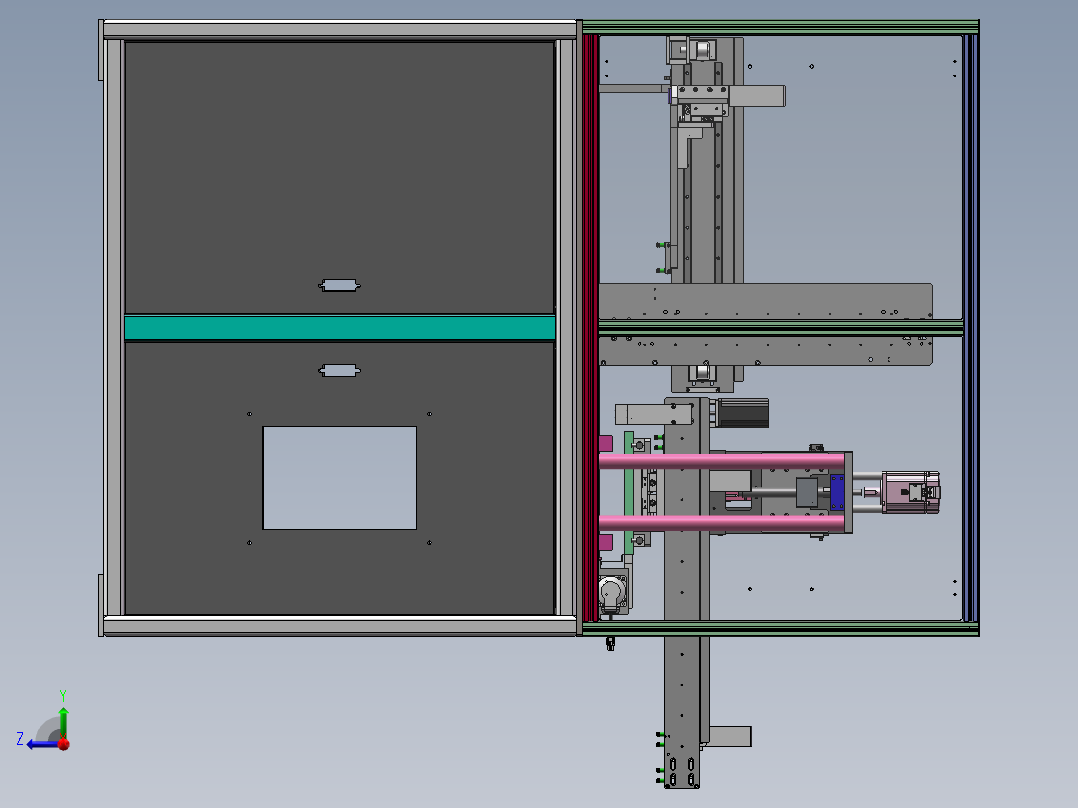Screen dimensions: 1078x808
Task: Select the teal horizontal crossbar between the dark panels
Action: (340, 327)
